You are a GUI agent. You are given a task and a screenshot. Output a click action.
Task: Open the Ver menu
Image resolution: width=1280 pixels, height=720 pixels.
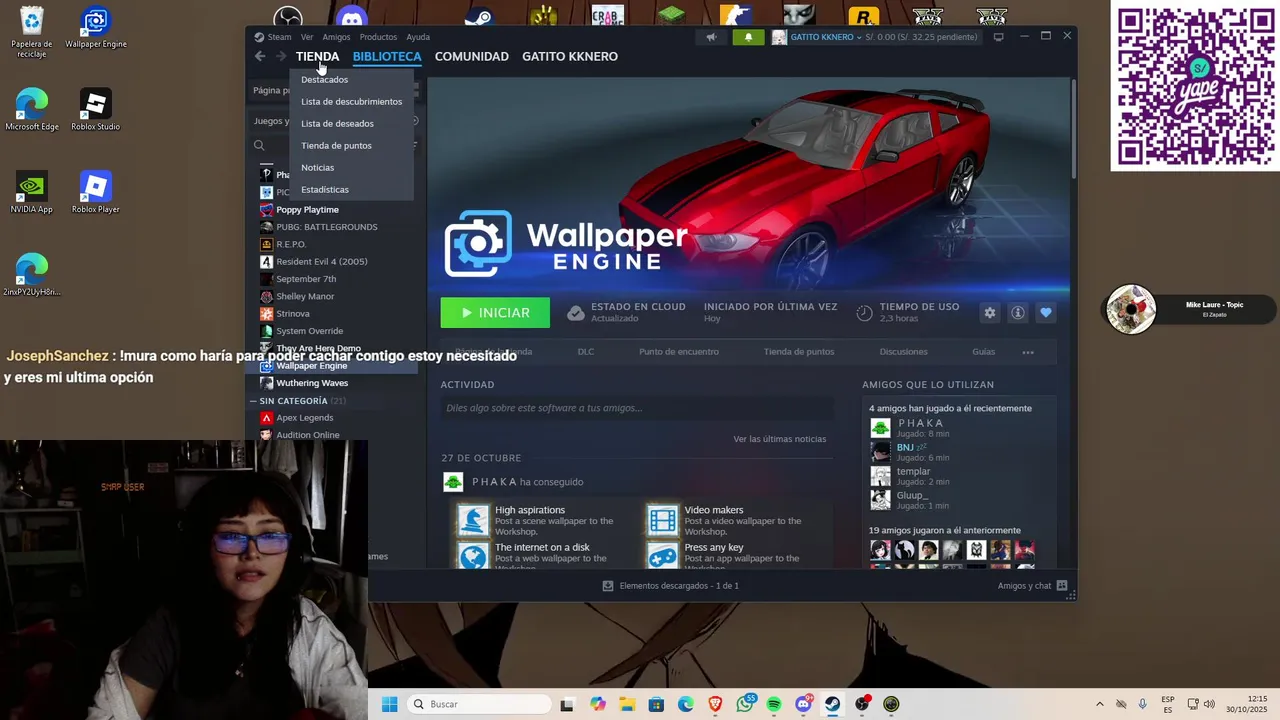pyautogui.click(x=307, y=37)
